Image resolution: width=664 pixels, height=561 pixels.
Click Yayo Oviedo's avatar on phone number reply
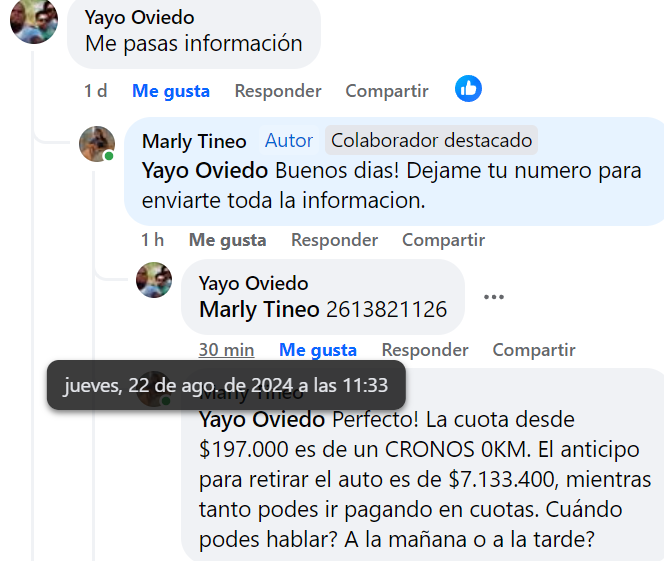pyautogui.click(x=154, y=280)
